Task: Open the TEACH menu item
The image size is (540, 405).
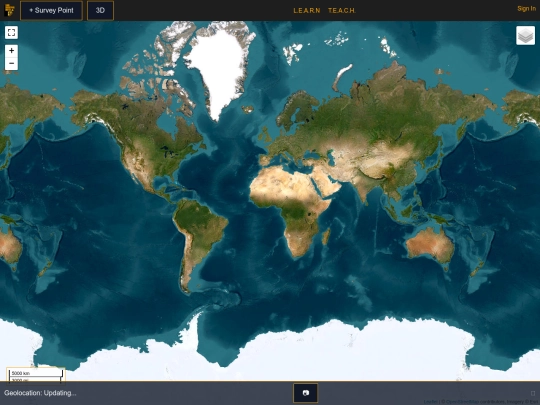Action: [342, 11]
